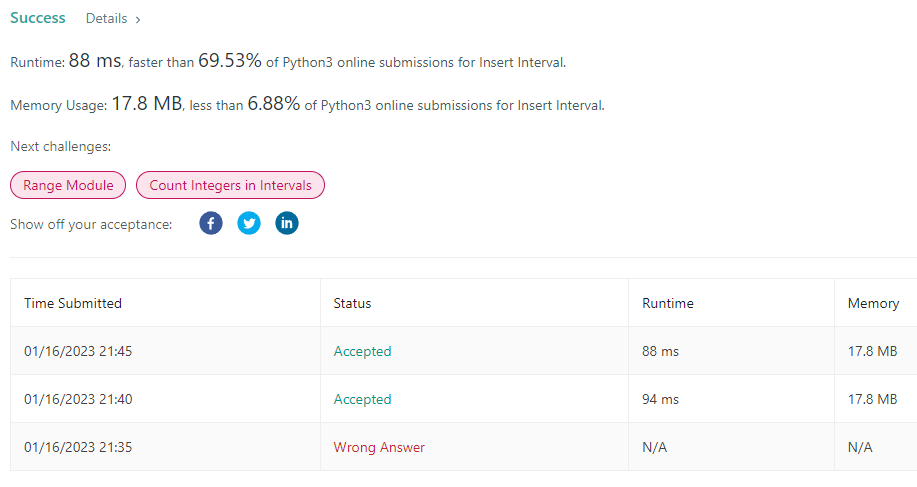Screen dimensions: 917x487
Task: Share acceptance on Twitter
Action: click(249, 223)
